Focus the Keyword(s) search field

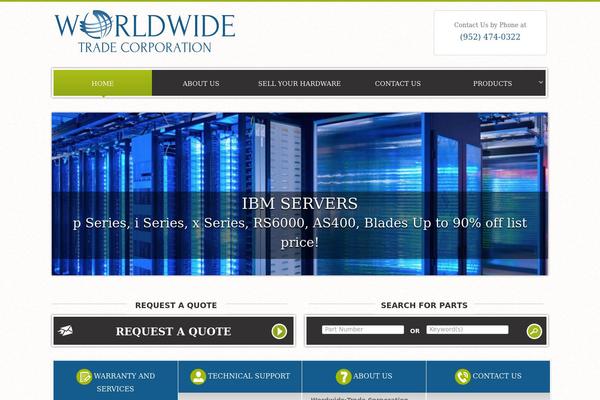click(467, 330)
